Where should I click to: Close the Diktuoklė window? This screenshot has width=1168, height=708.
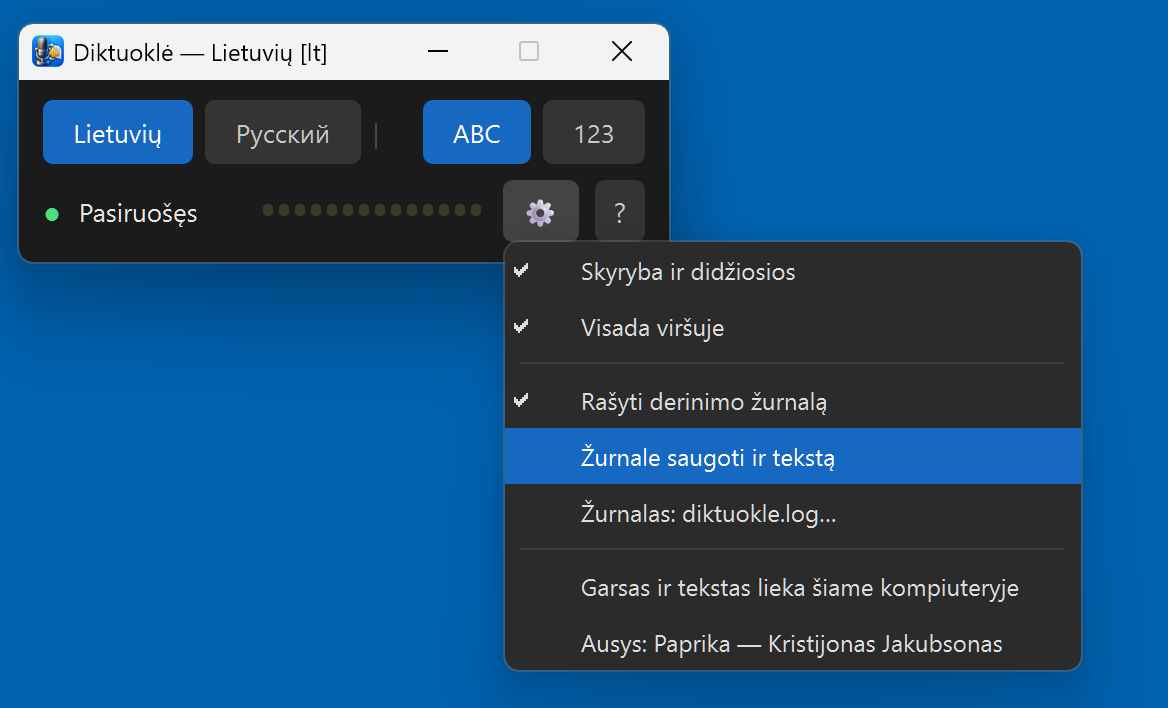pos(622,51)
